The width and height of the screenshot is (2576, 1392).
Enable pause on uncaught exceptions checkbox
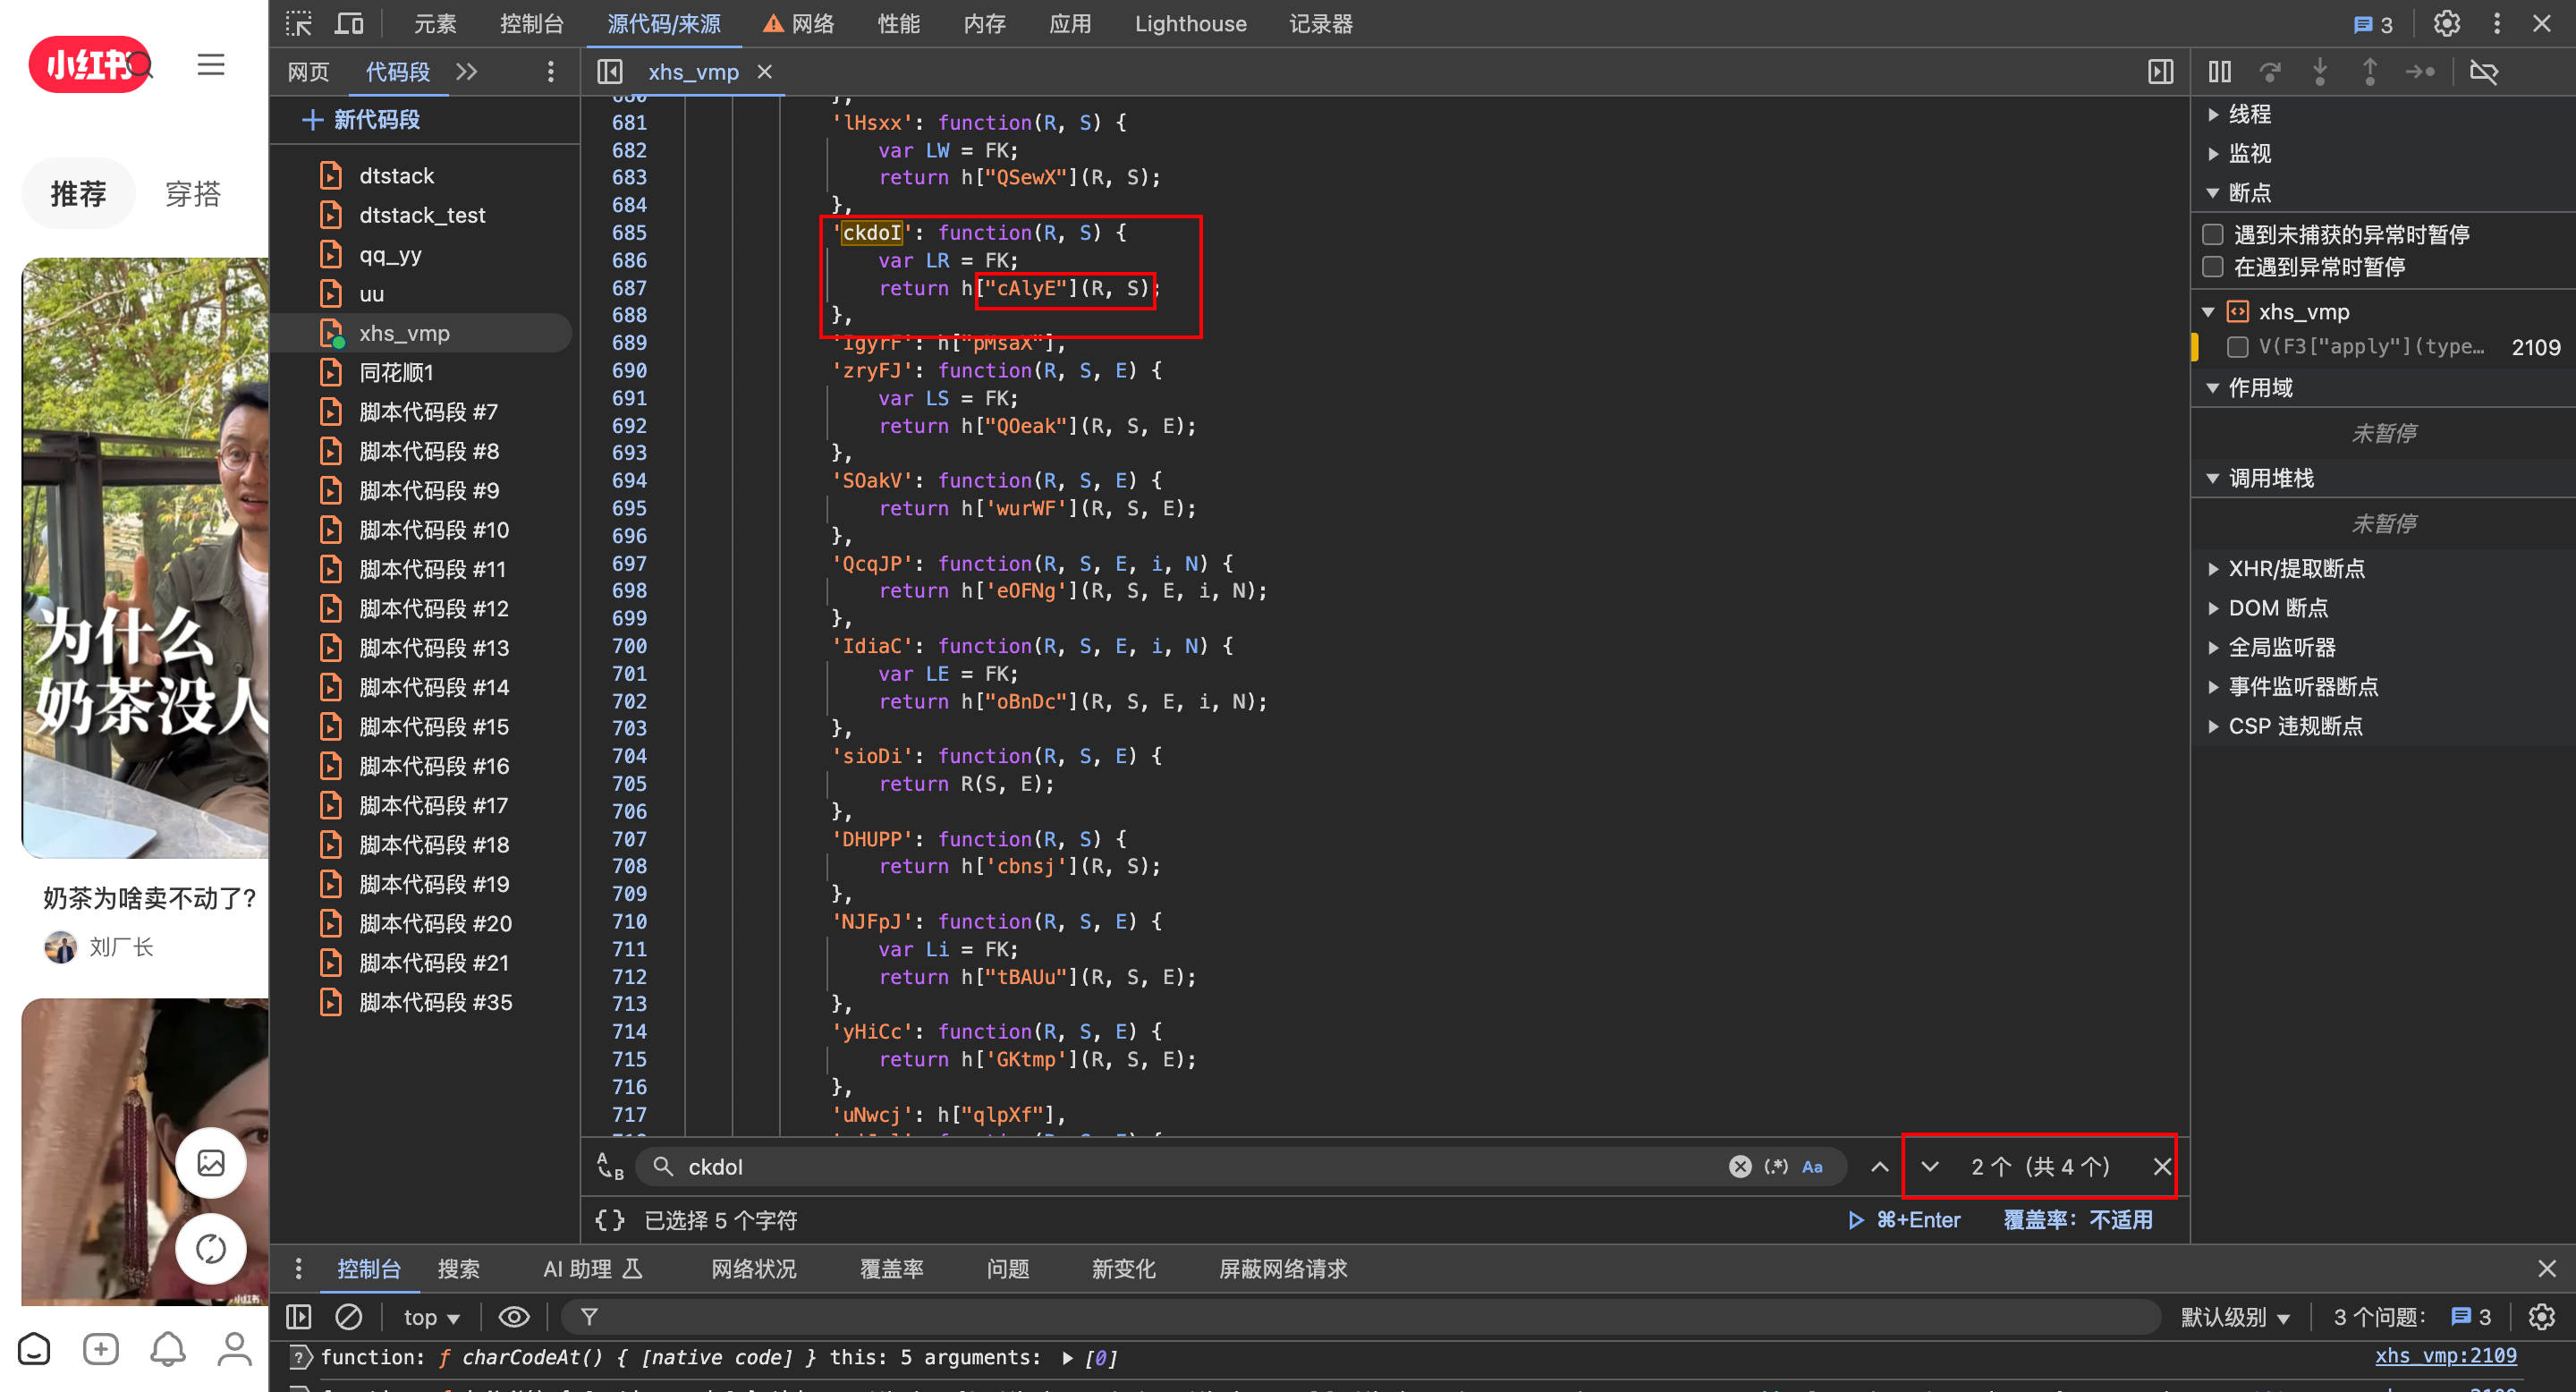click(x=2213, y=234)
